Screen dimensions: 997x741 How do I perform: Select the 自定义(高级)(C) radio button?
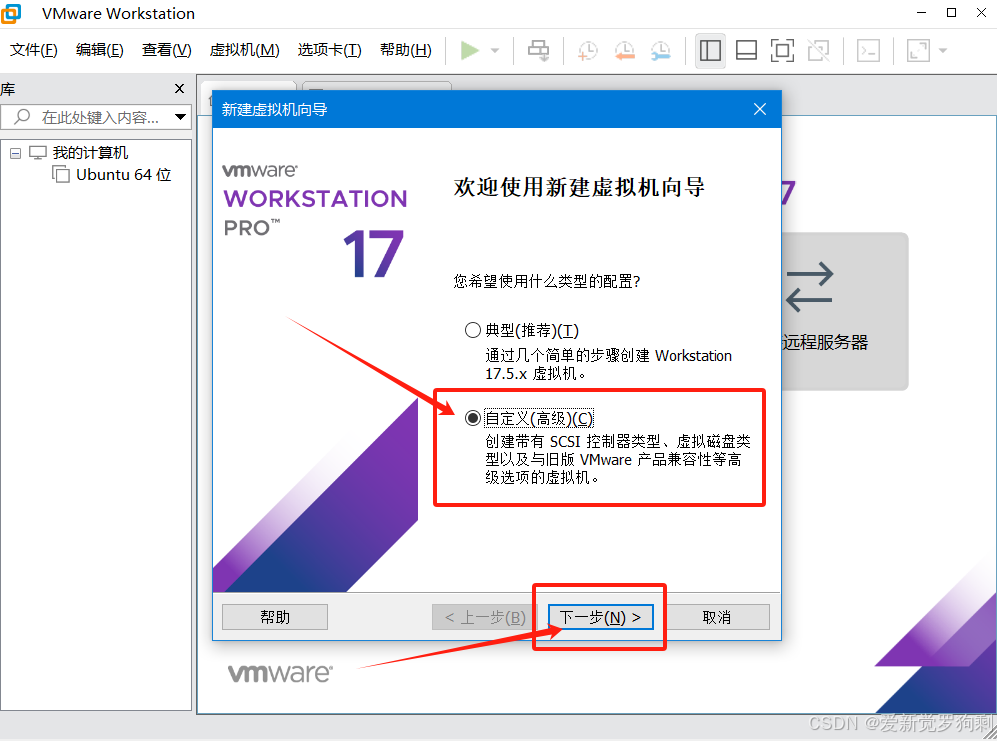pyautogui.click(x=472, y=419)
